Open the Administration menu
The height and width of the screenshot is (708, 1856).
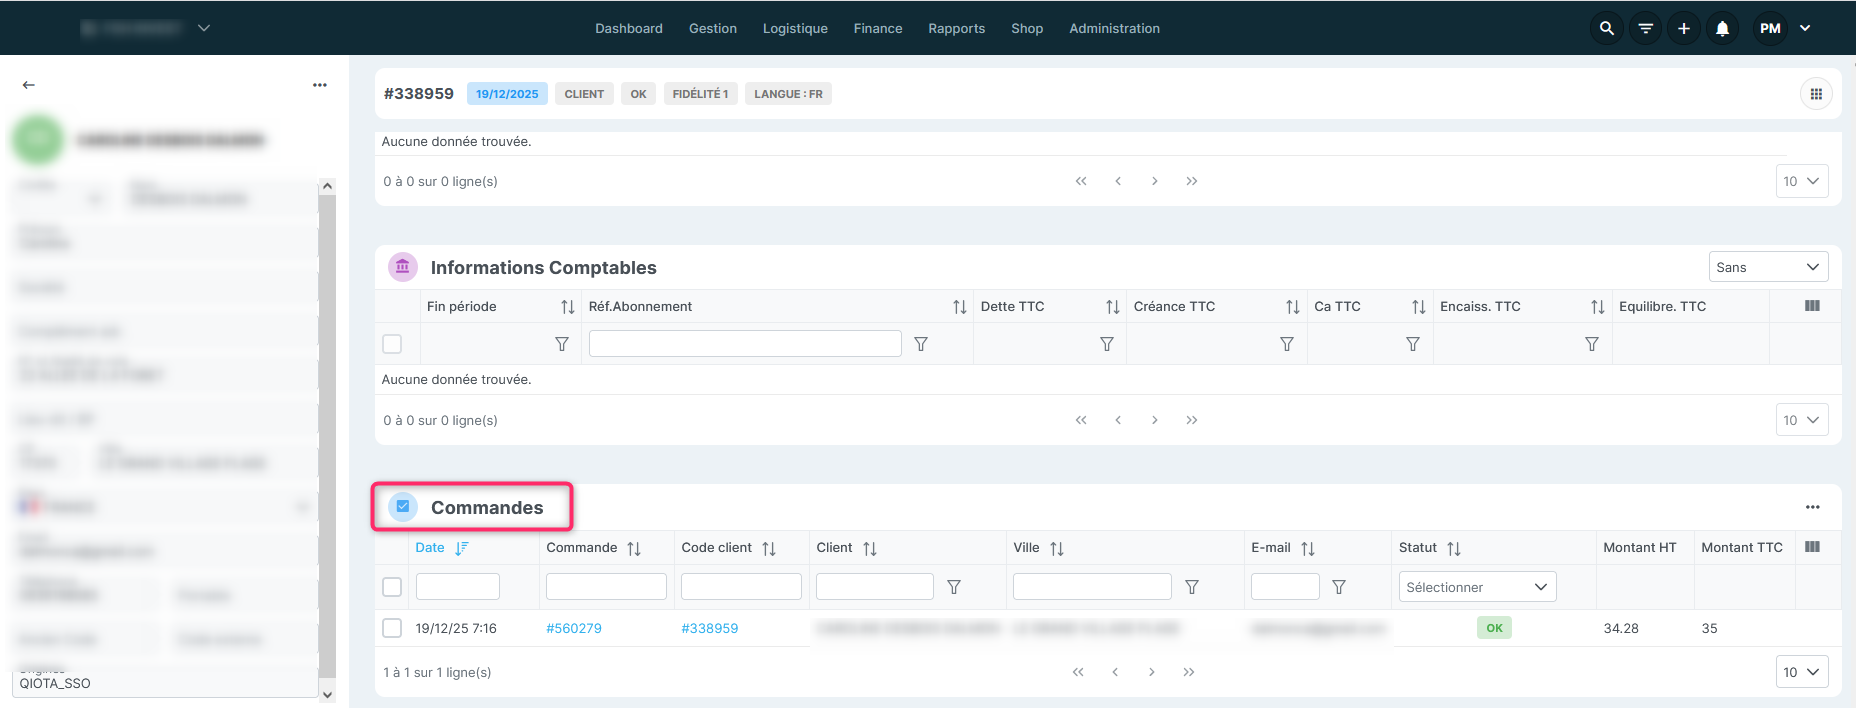pyautogui.click(x=1114, y=28)
